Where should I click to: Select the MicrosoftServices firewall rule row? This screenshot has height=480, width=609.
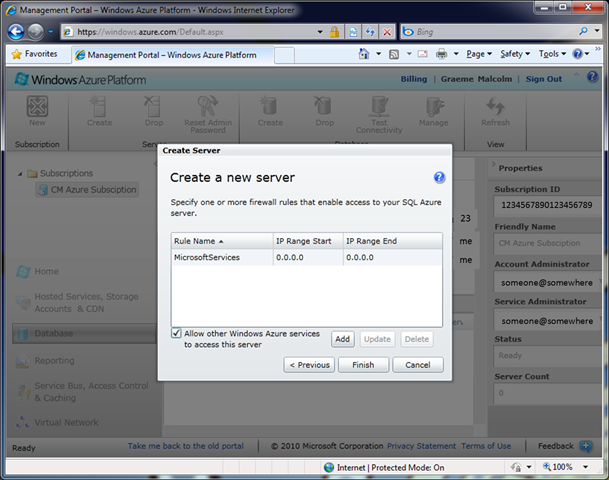306,257
